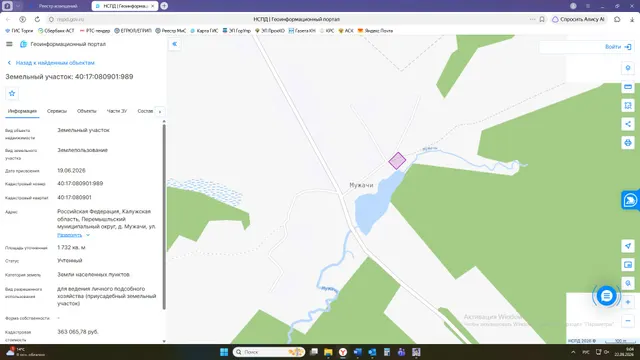The height and width of the screenshot is (360, 640).
Task: Open File Explorer from taskbar
Action: tap(328, 352)
